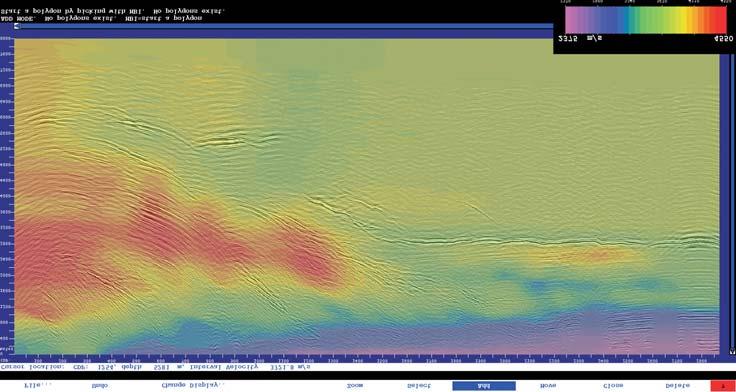Click the vertical scrollbar on the right edge
The width and height of the screenshot is (736, 392).
tap(732, 200)
